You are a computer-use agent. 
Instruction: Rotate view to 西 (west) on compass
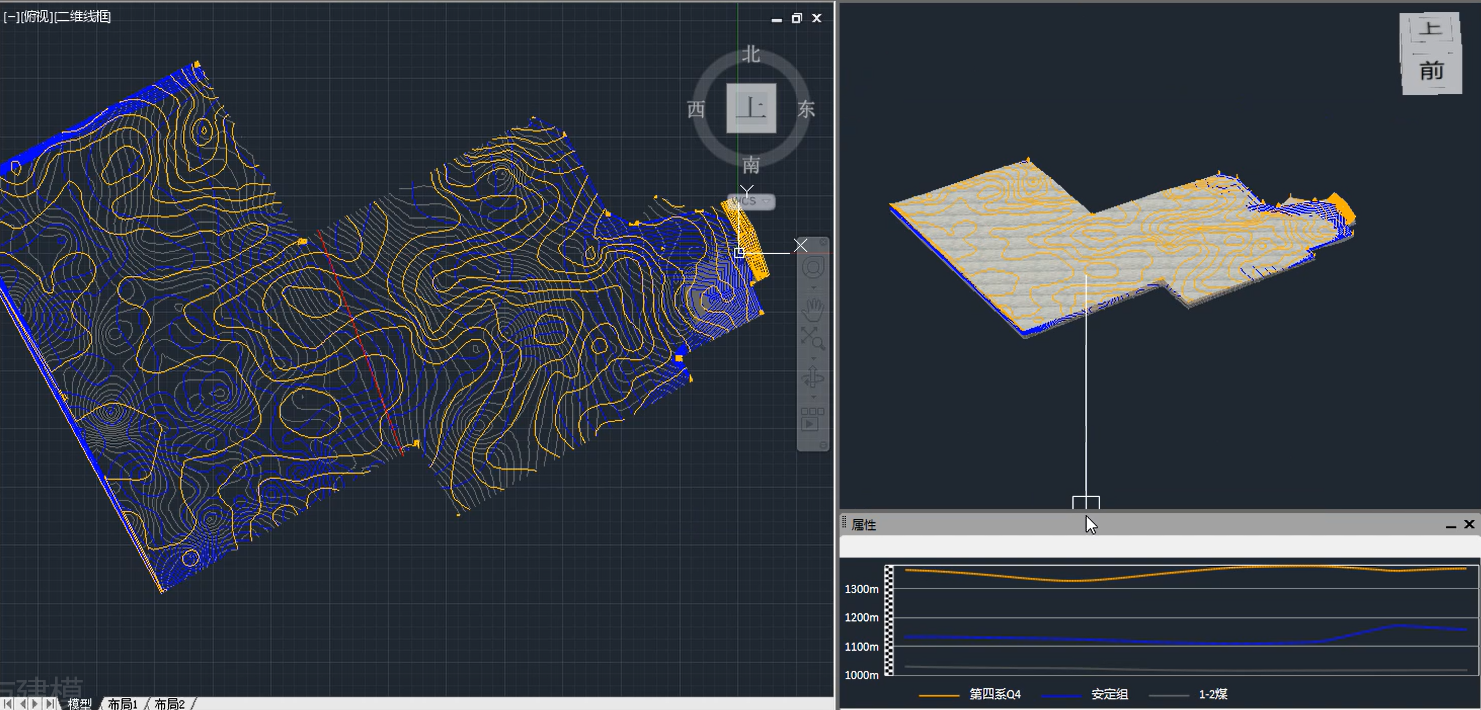696,110
